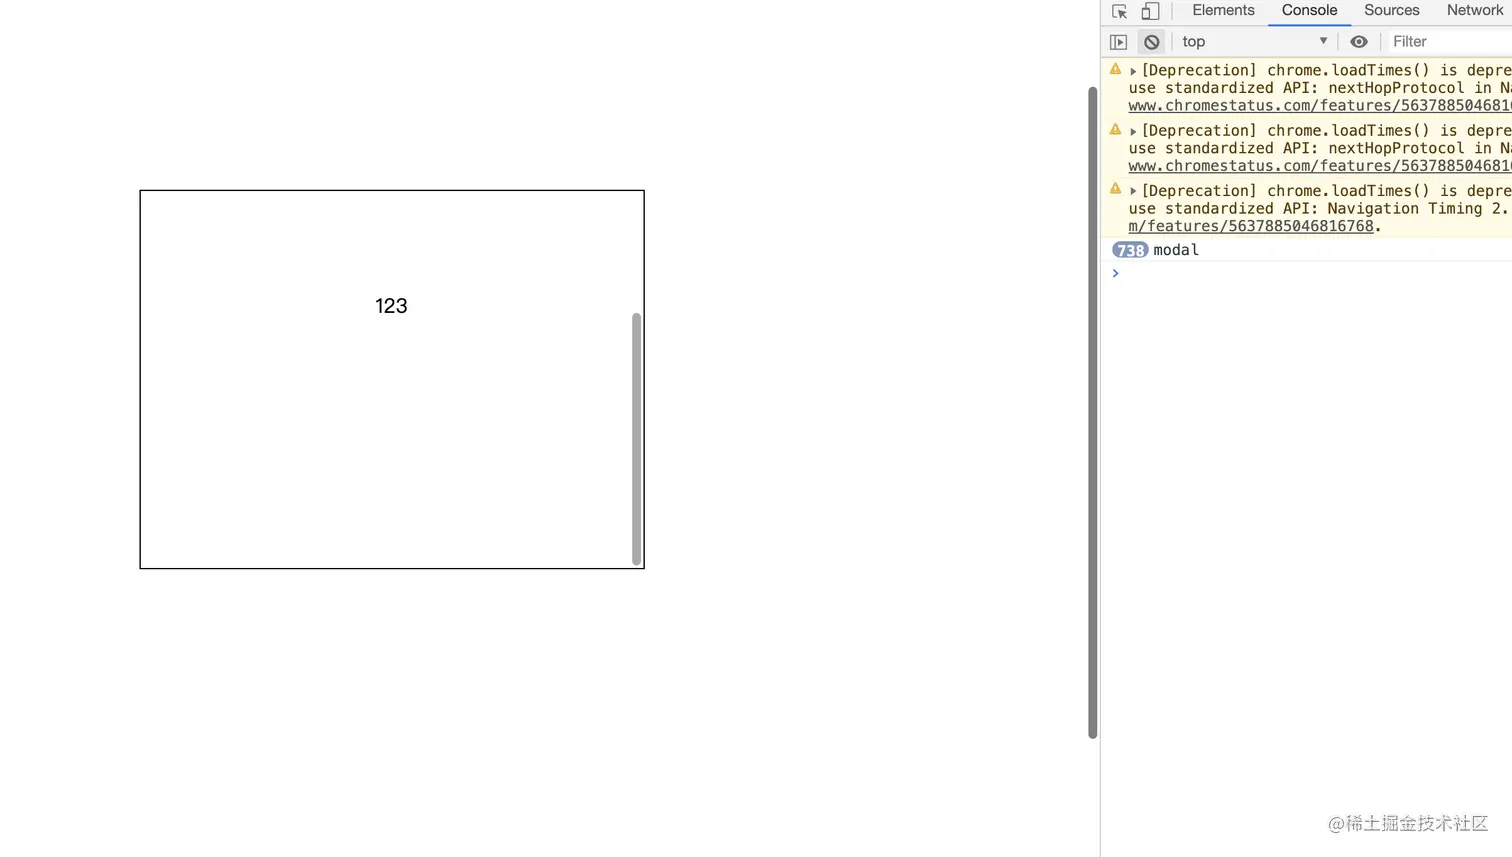Toggle the device toolbar icon
1512x857 pixels.
click(1150, 12)
